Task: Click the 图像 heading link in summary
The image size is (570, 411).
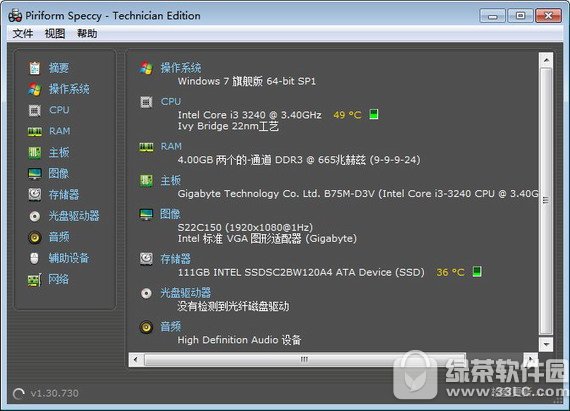Action: tap(170, 214)
